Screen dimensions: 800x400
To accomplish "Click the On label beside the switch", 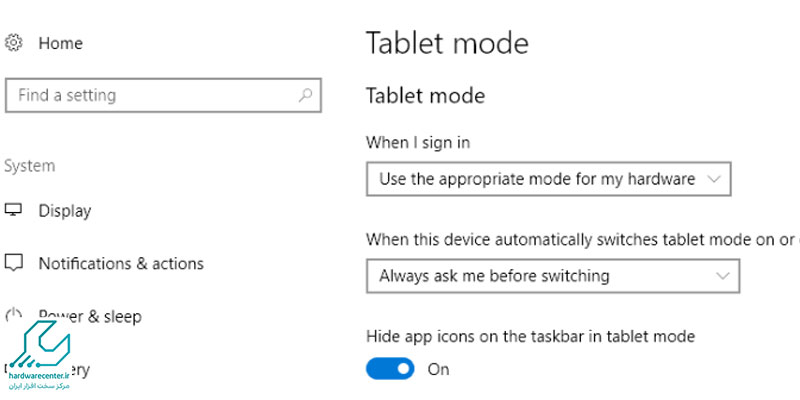I will [438, 369].
